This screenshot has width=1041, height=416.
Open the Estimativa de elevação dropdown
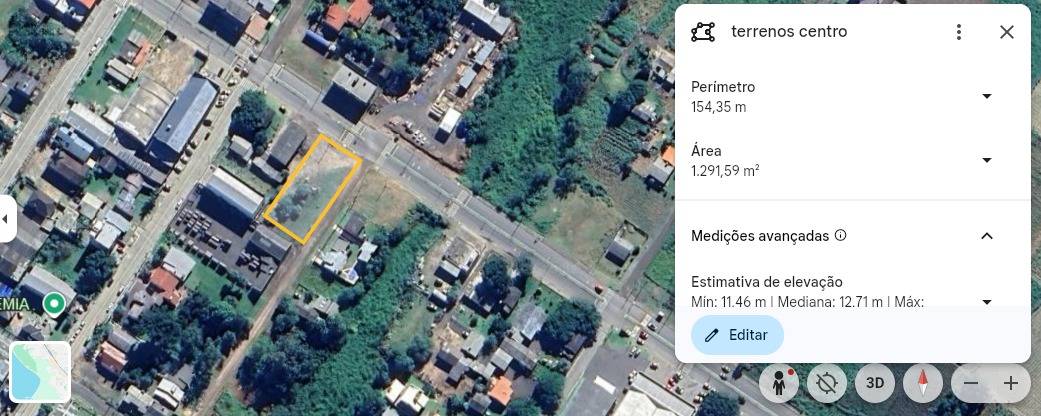click(987, 302)
